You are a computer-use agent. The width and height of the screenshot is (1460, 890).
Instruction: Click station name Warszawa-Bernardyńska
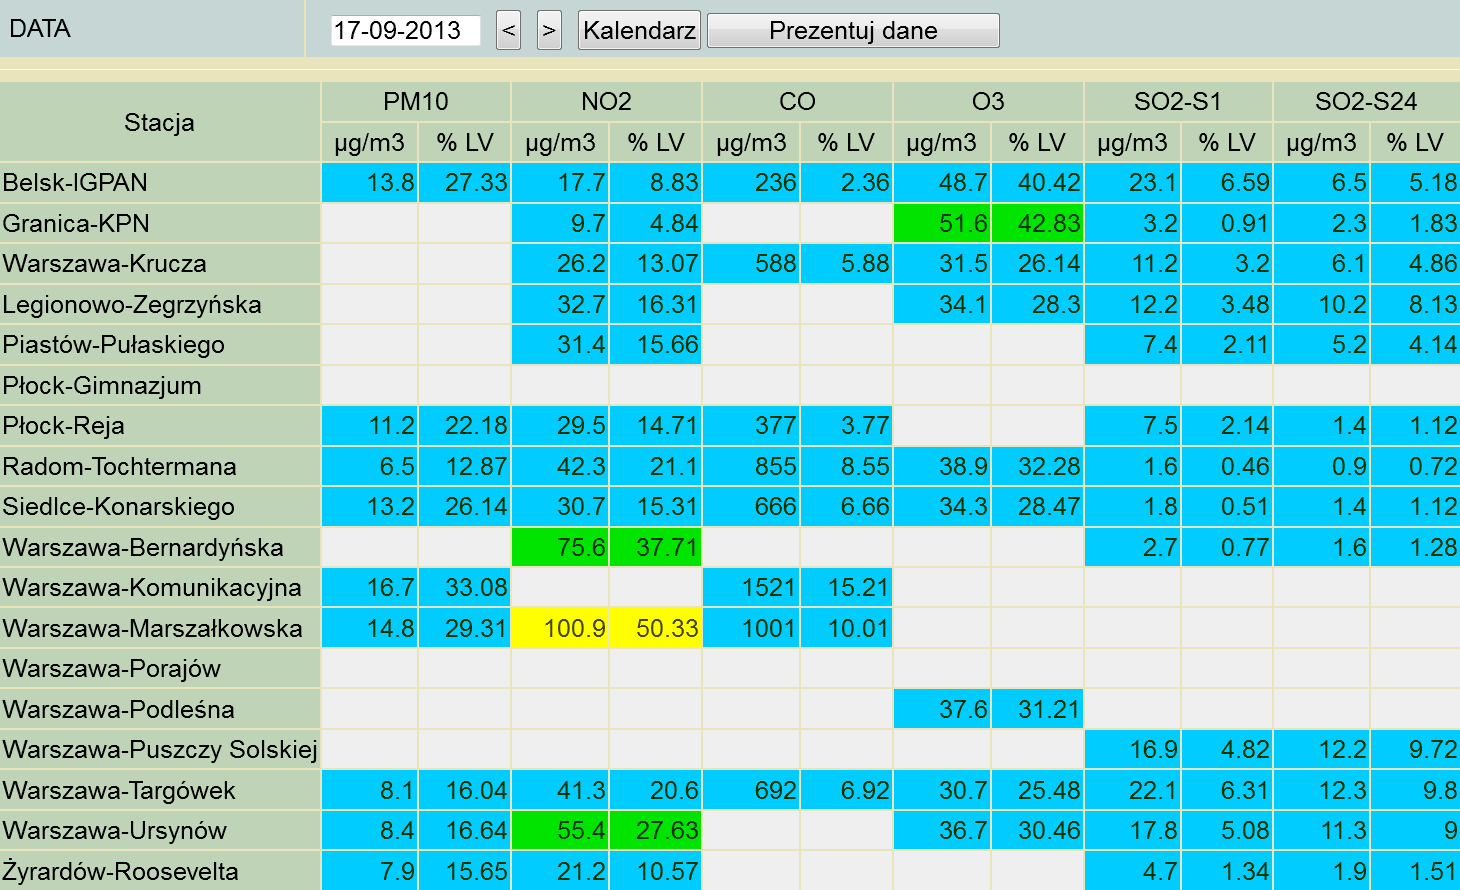click(143, 547)
